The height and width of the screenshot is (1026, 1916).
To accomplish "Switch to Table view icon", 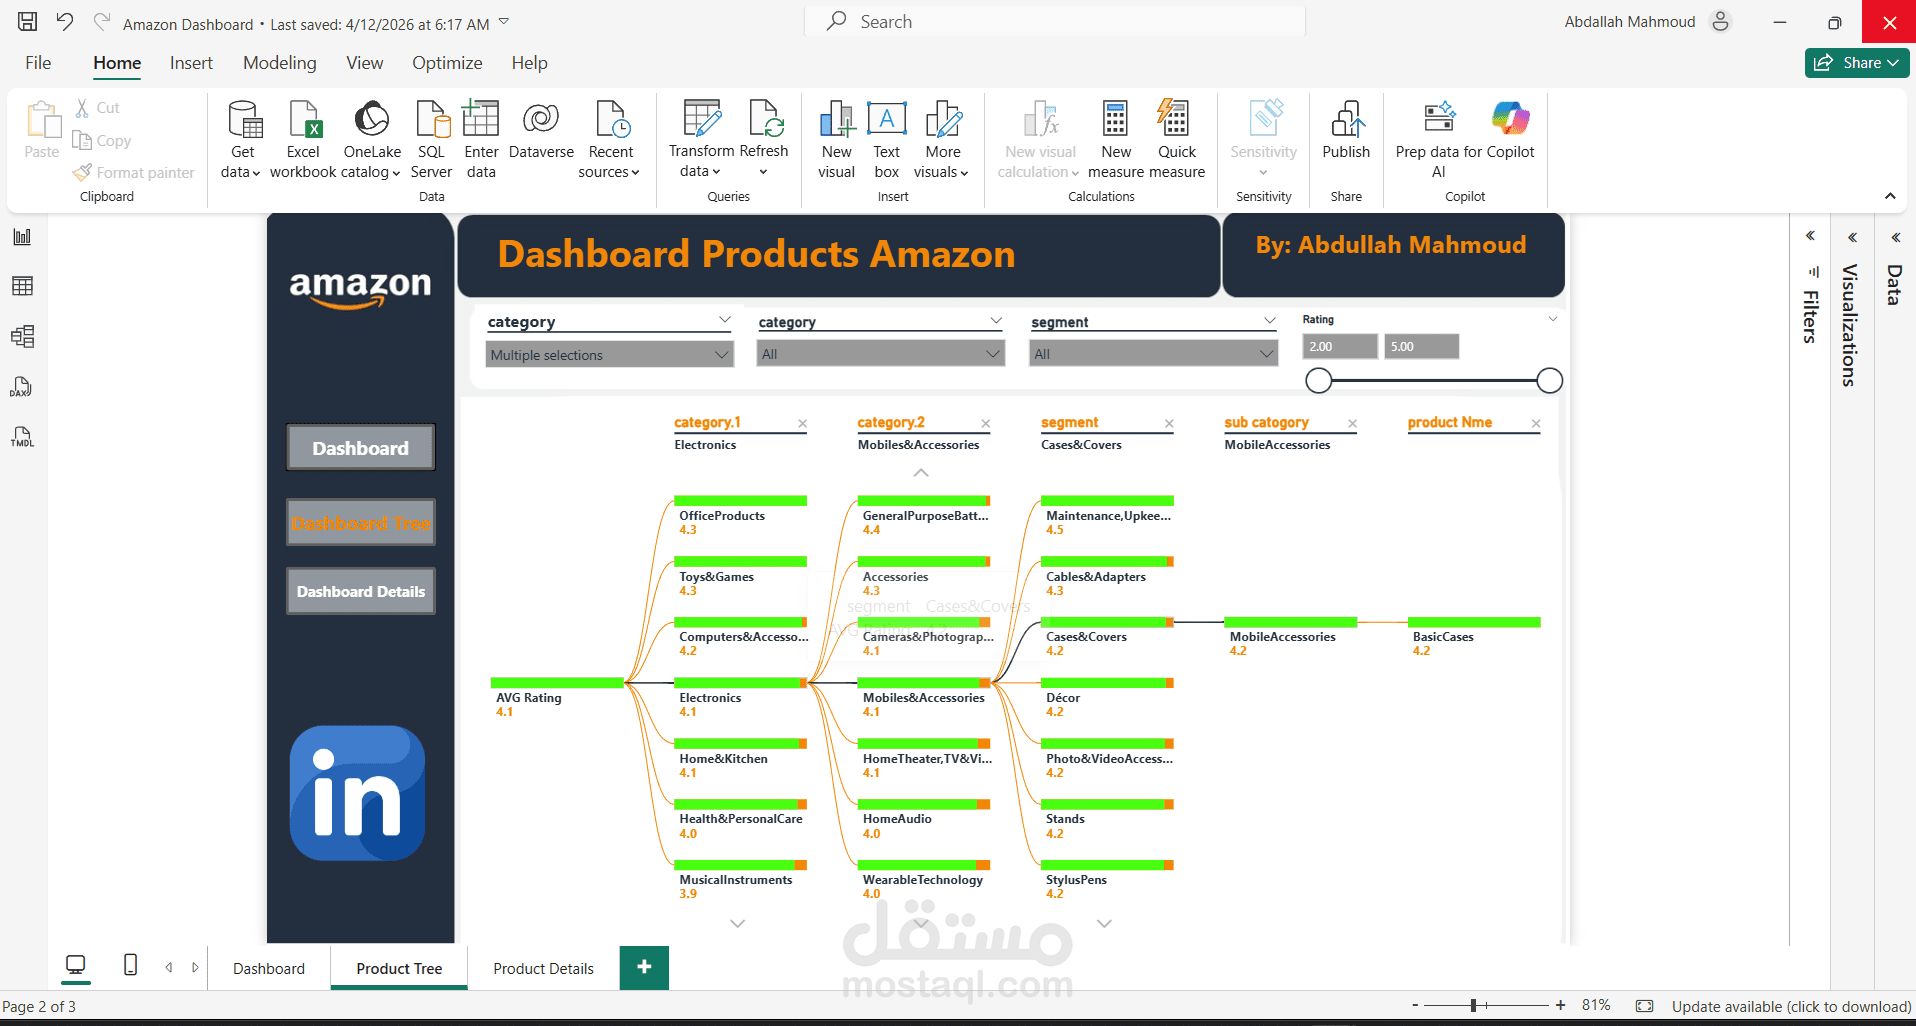I will [x=22, y=286].
